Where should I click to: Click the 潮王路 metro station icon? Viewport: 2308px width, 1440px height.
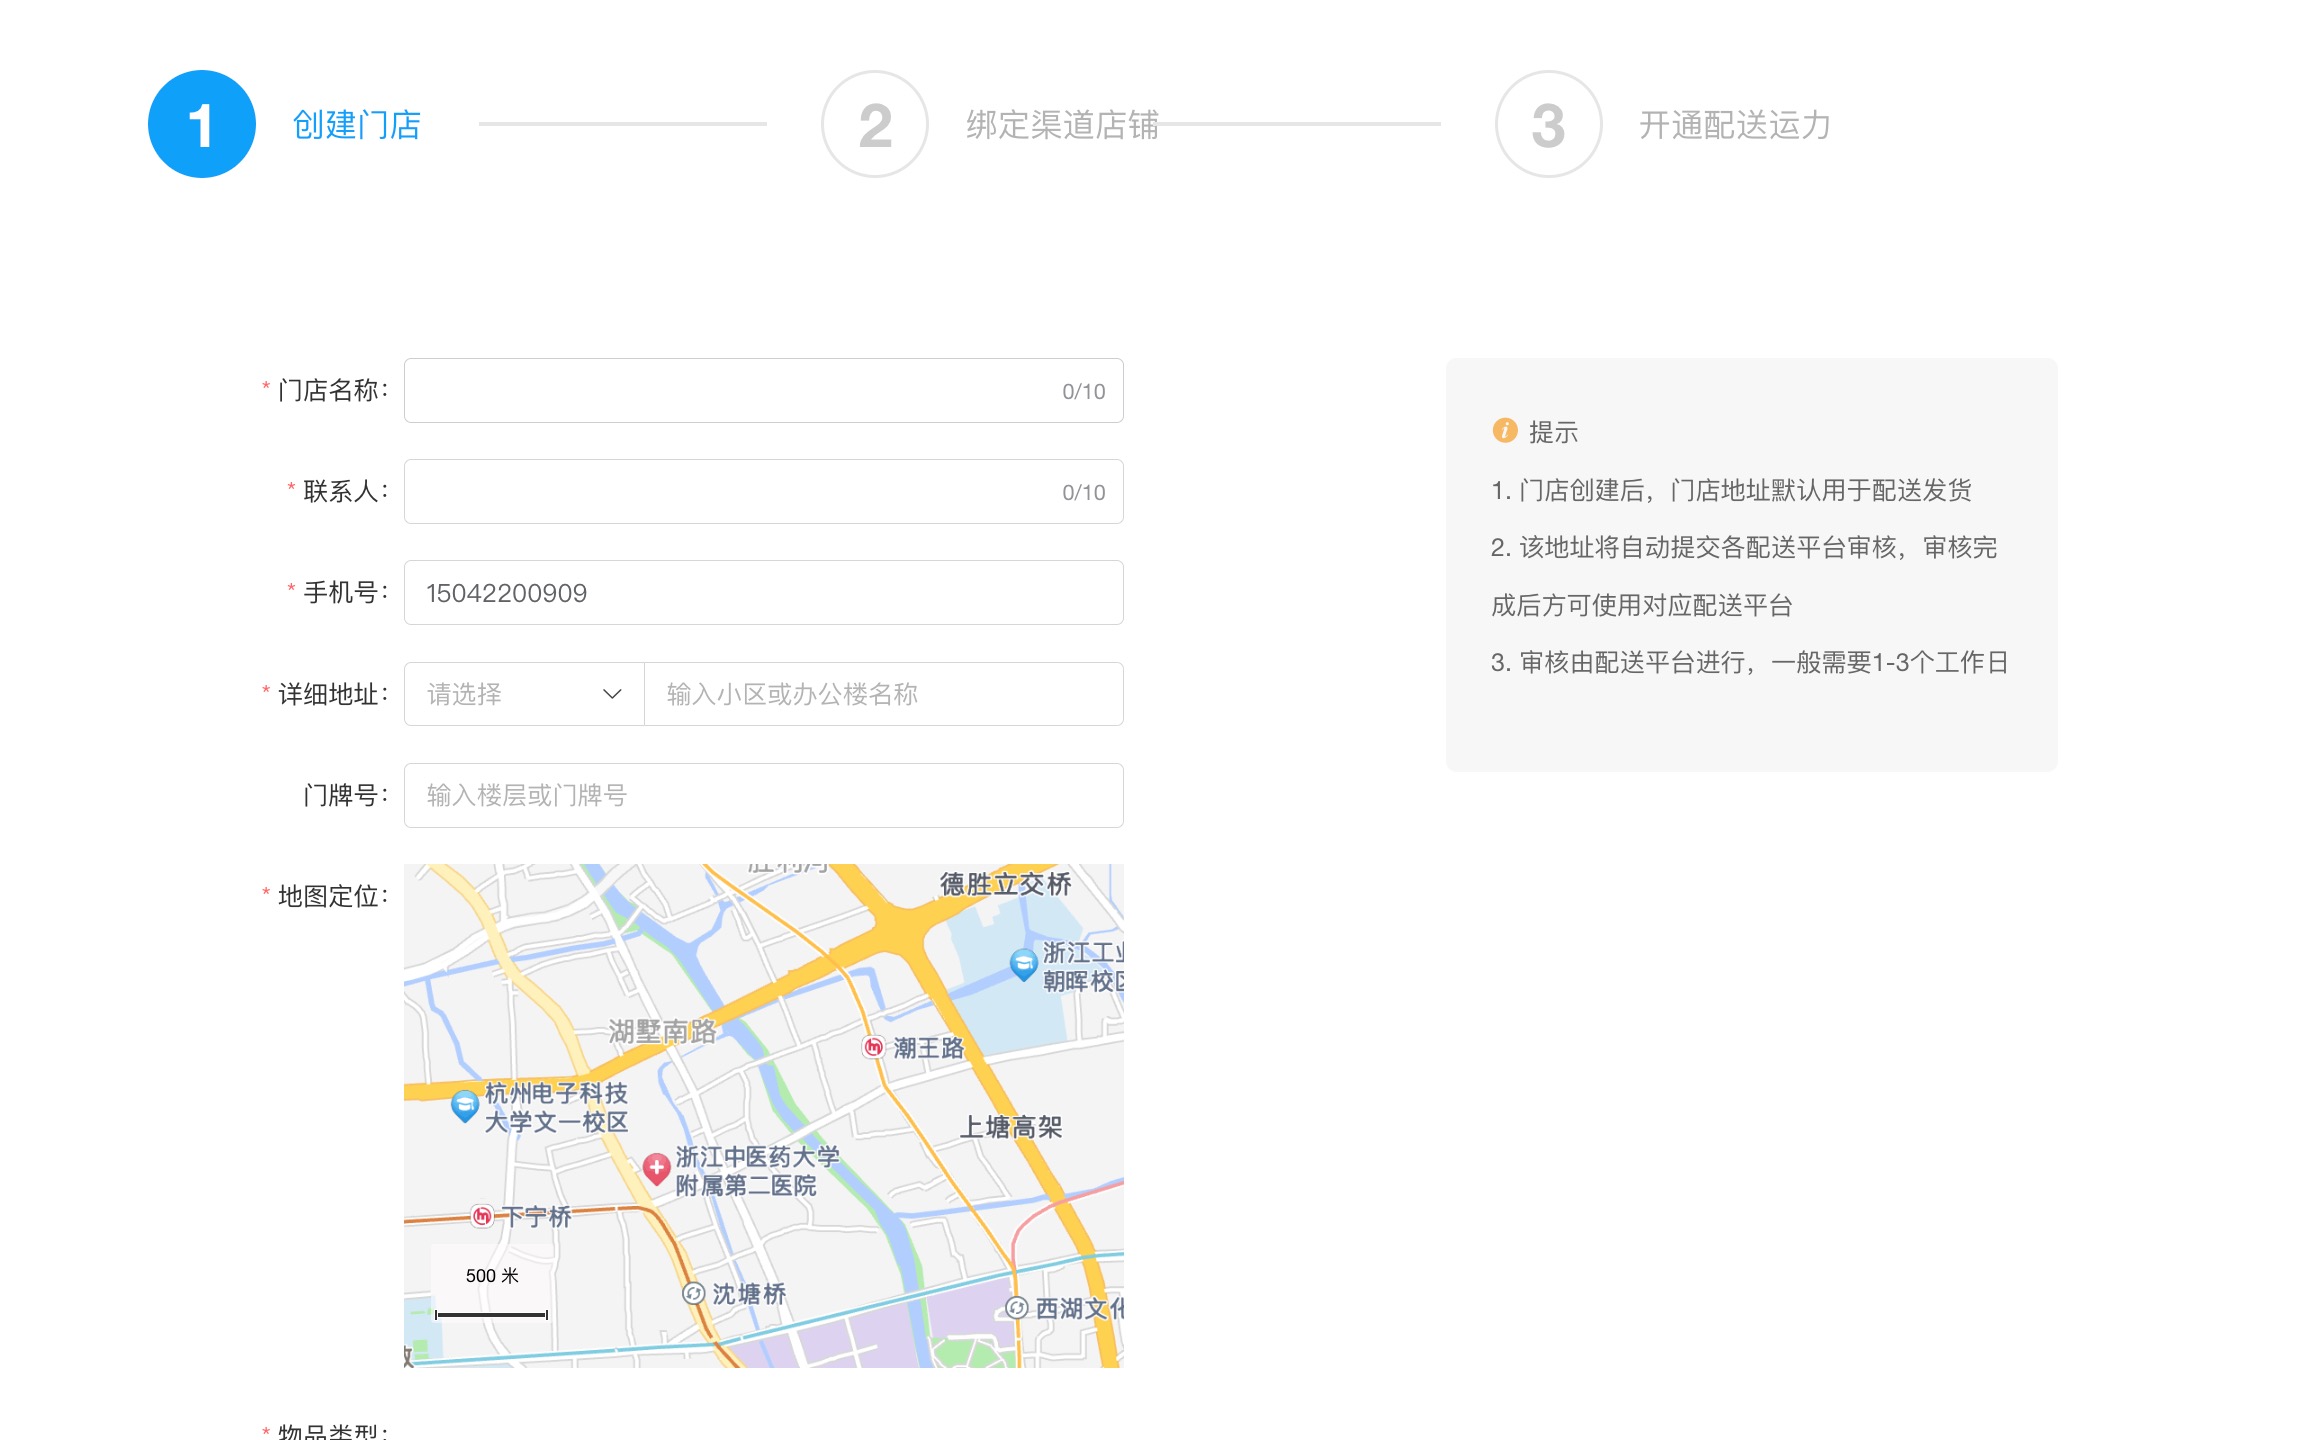pos(873,1047)
